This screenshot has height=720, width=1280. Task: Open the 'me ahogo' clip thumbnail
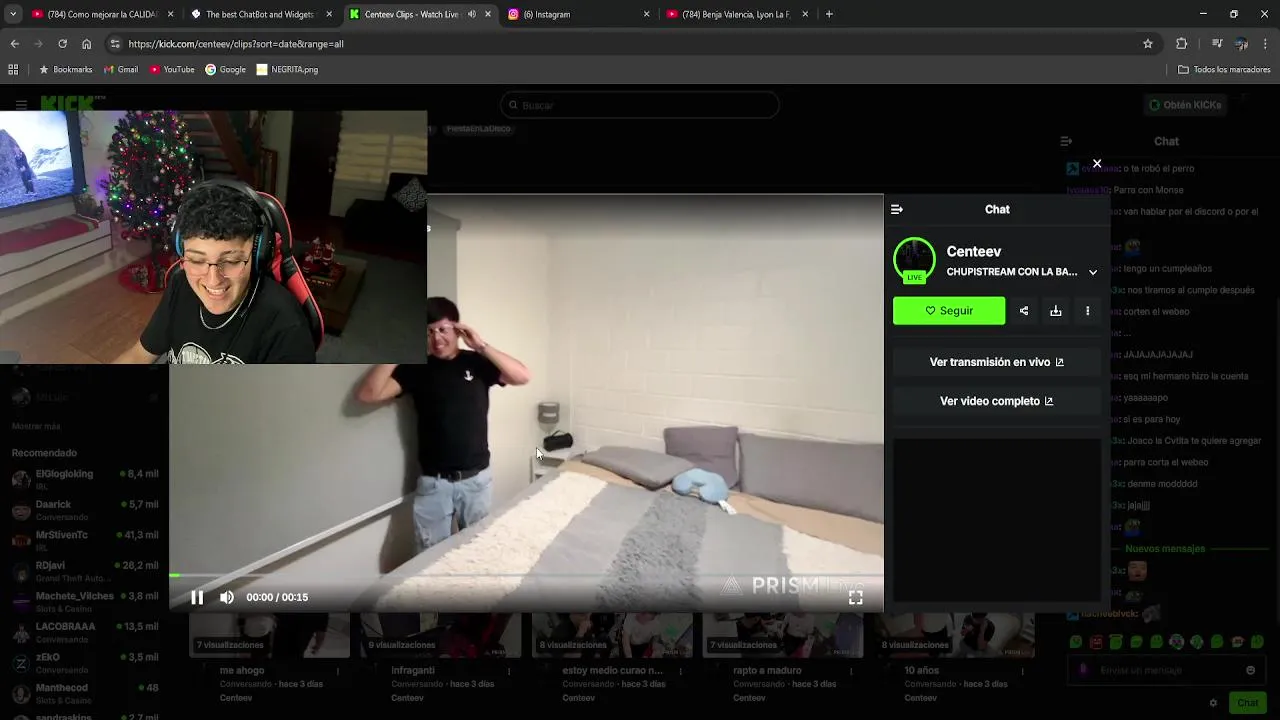coord(270,634)
